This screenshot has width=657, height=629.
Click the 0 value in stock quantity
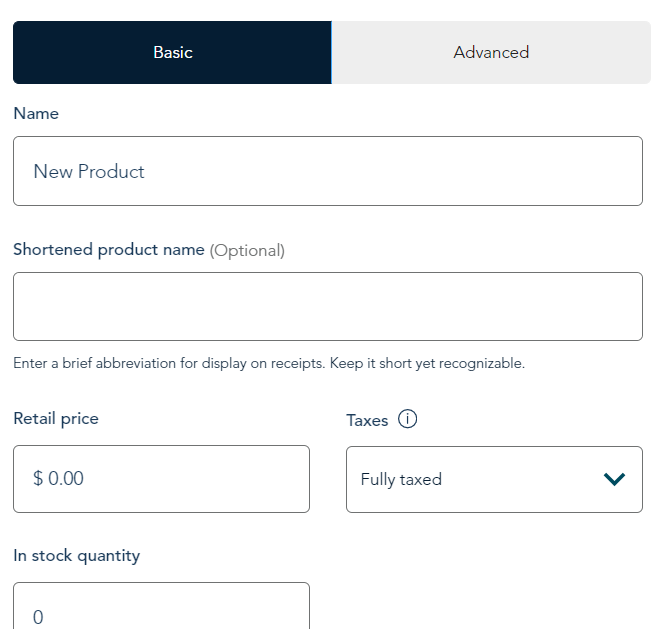38,617
